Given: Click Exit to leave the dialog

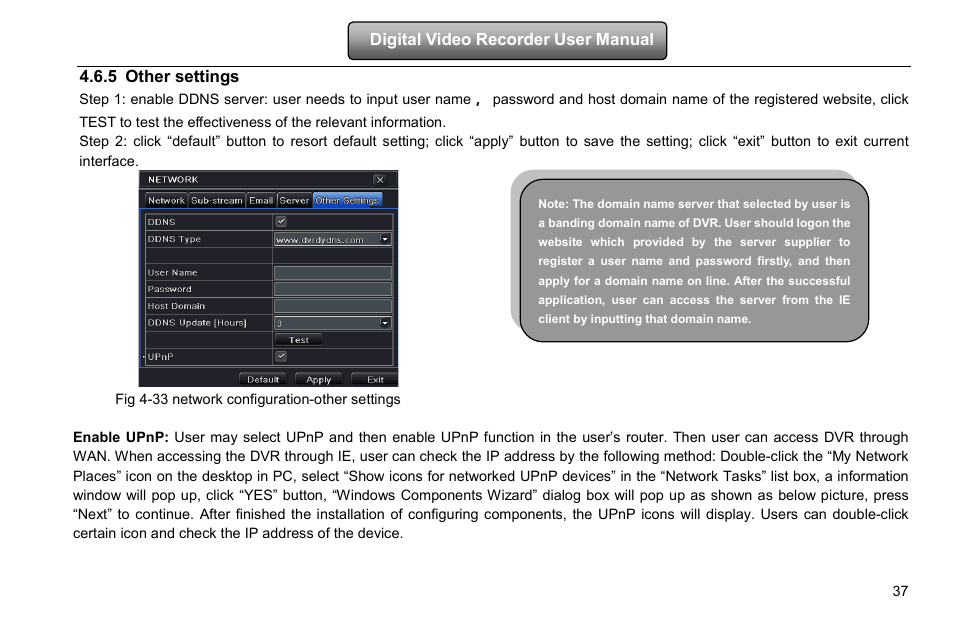Looking at the screenshot, I should [375, 379].
